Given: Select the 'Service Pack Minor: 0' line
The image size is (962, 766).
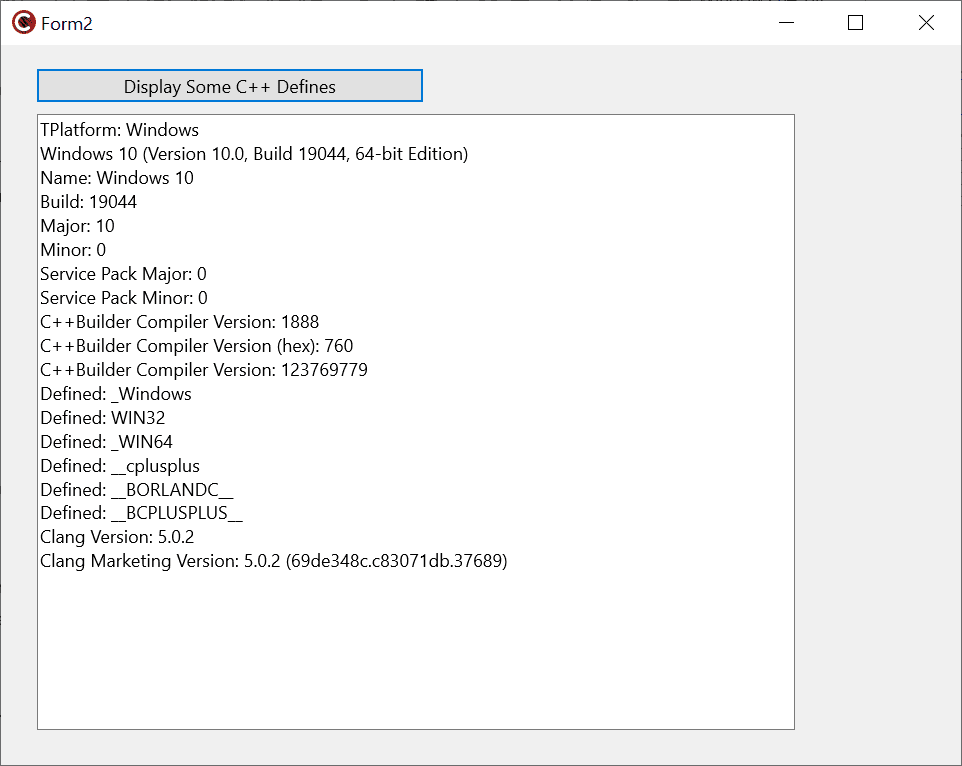Looking at the screenshot, I should pos(124,297).
